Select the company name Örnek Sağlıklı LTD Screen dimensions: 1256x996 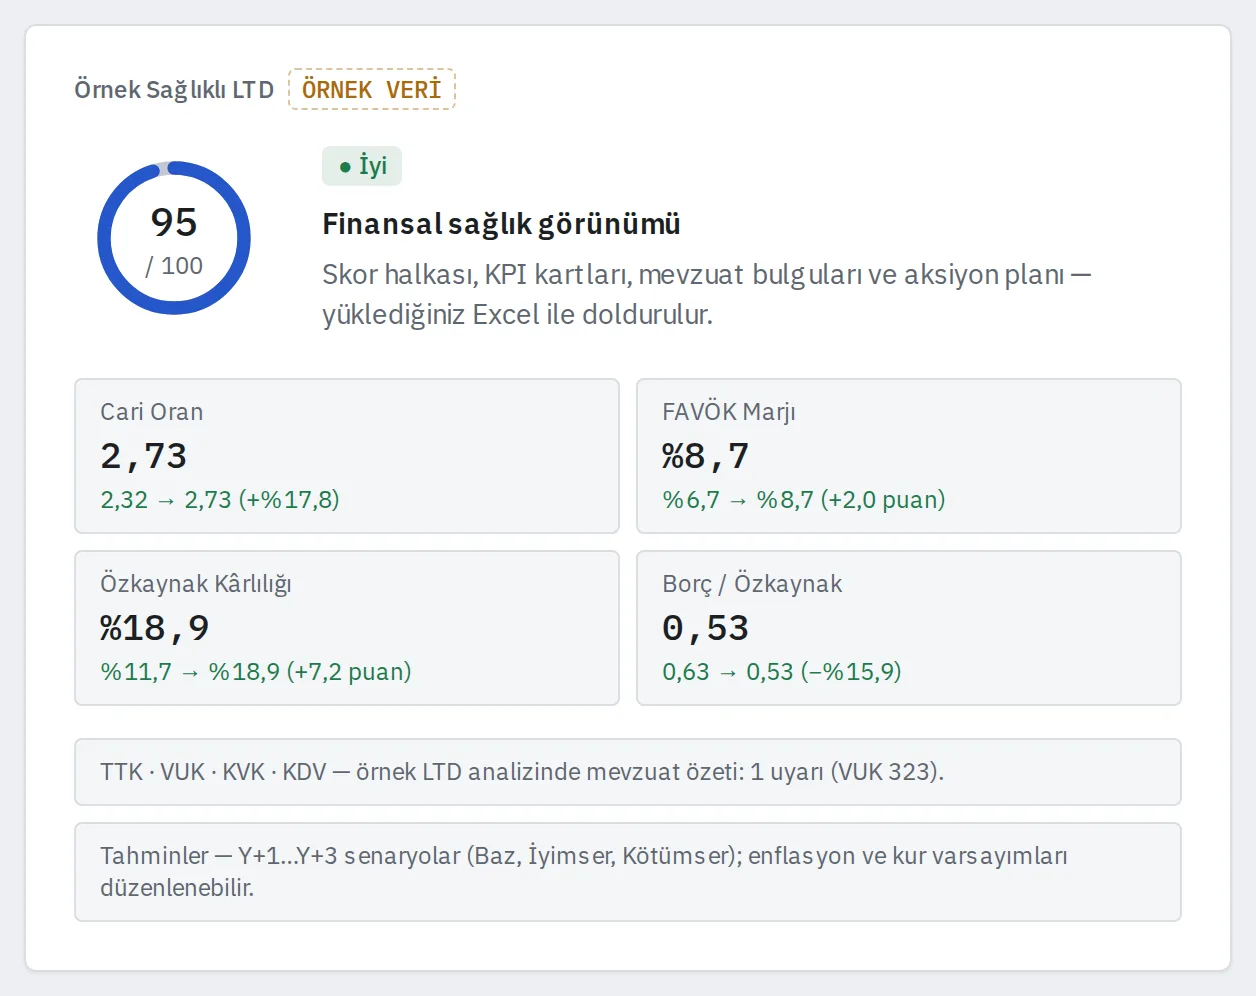(x=174, y=89)
